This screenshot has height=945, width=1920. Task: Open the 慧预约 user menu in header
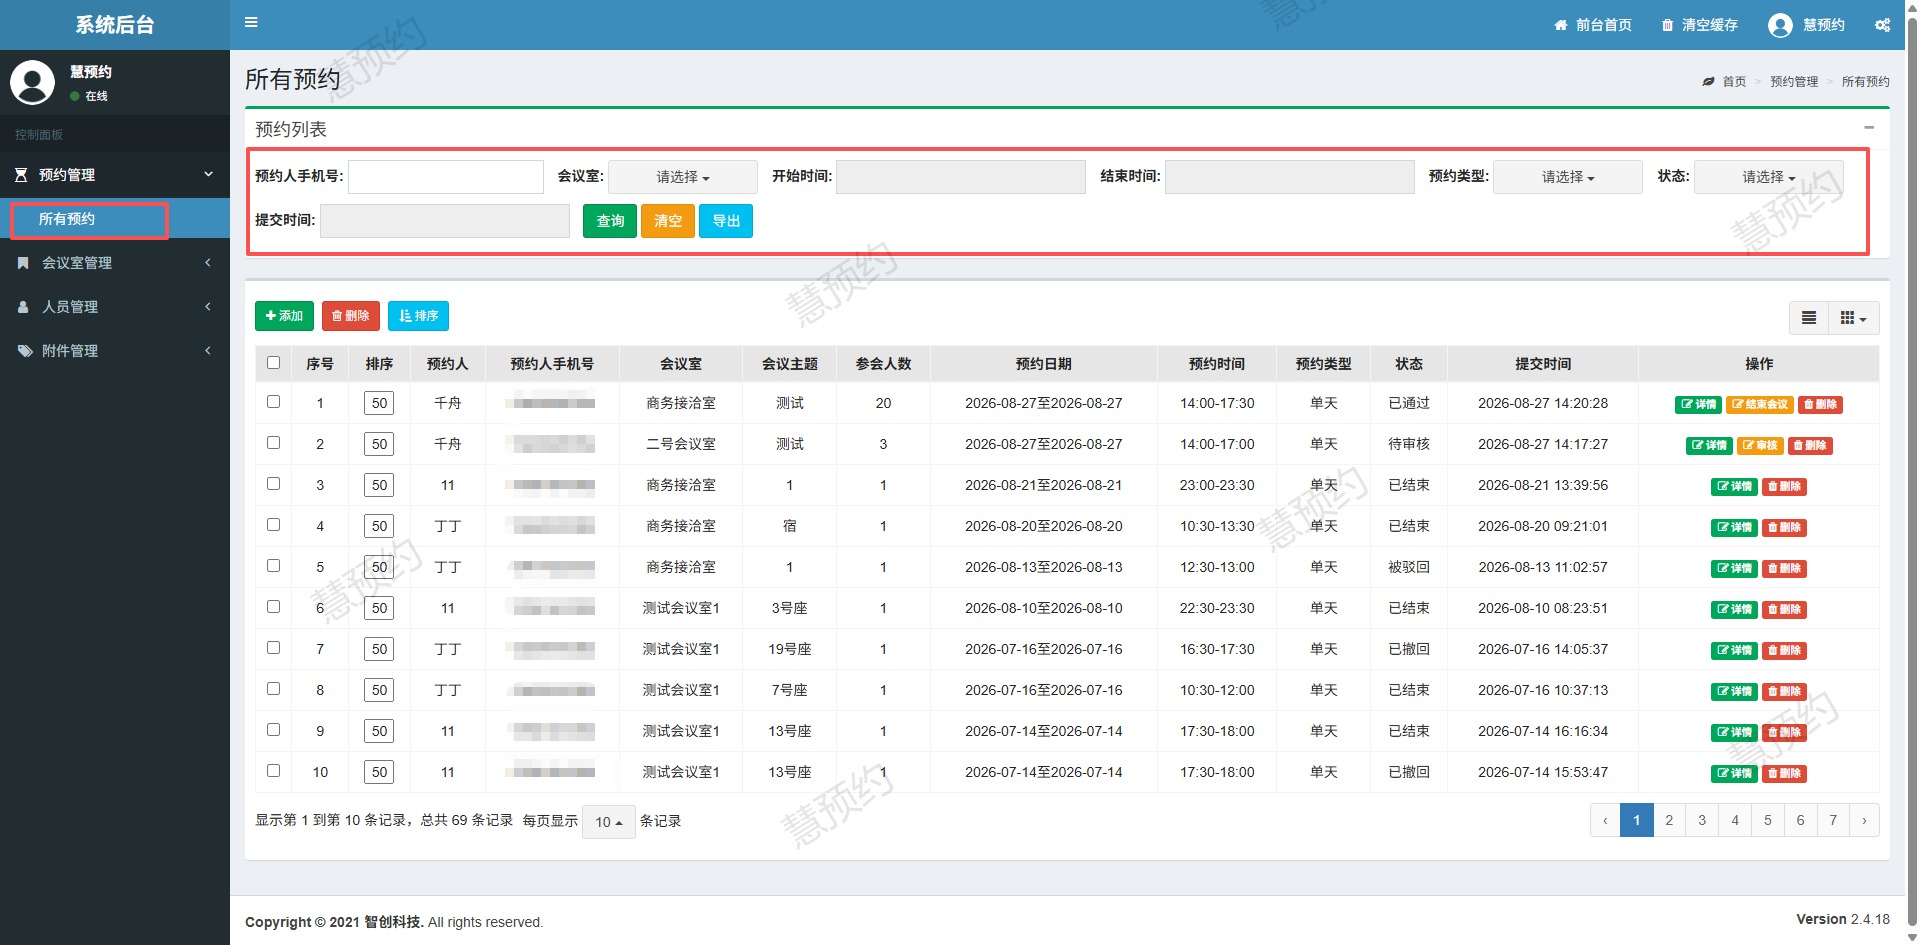point(1807,25)
